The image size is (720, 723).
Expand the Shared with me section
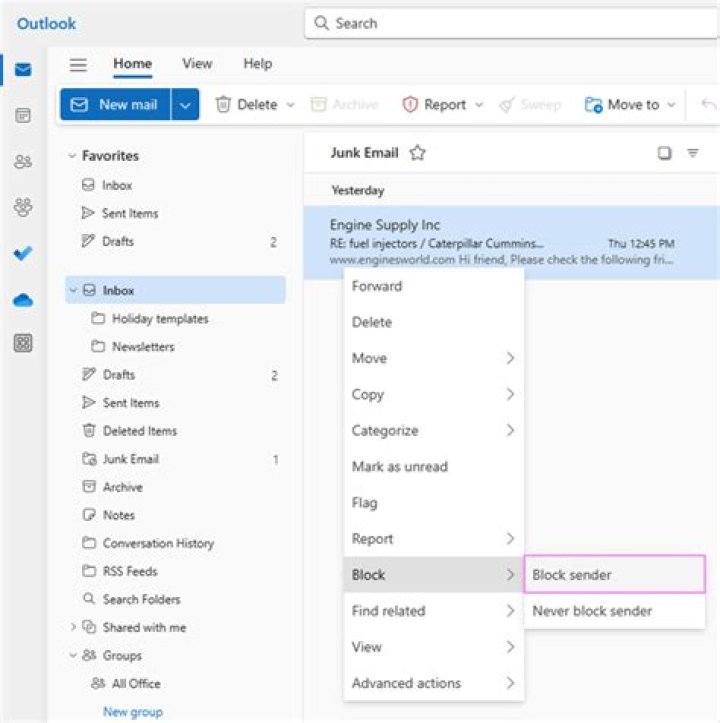pyautogui.click(x=72, y=628)
